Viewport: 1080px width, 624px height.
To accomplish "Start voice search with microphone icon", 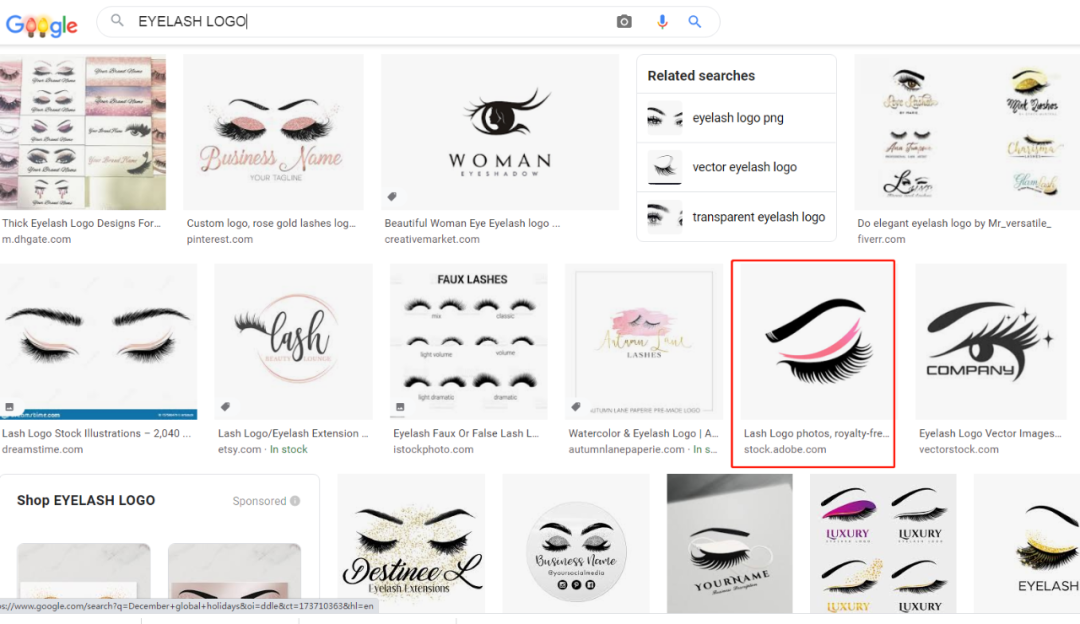I will point(662,21).
